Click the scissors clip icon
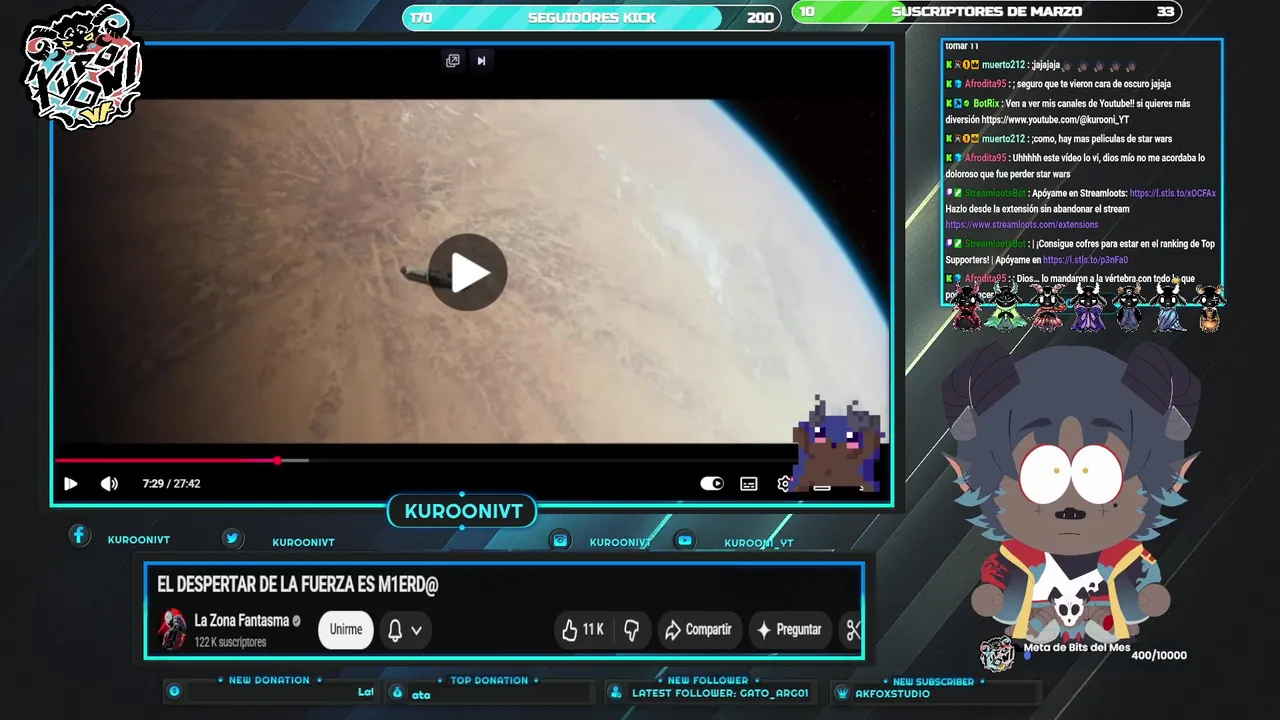The width and height of the screenshot is (1280, 720). coord(853,630)
